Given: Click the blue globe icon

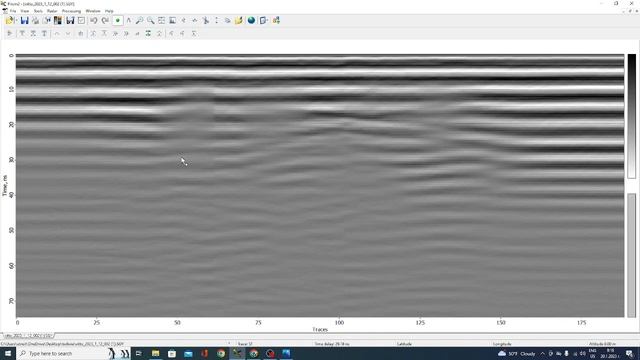Looking at the screenshot, I should coord(251,20).
